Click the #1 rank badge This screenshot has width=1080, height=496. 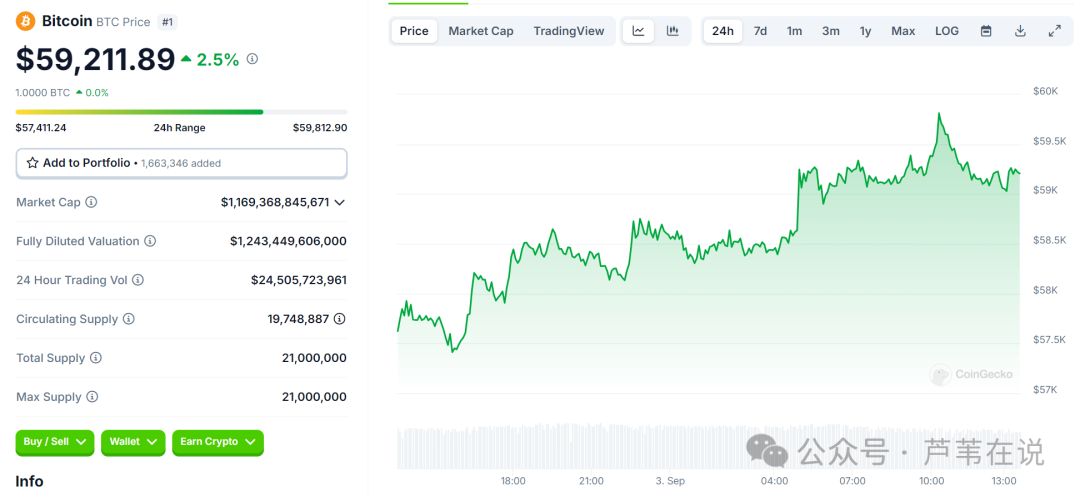click(167, 22)
